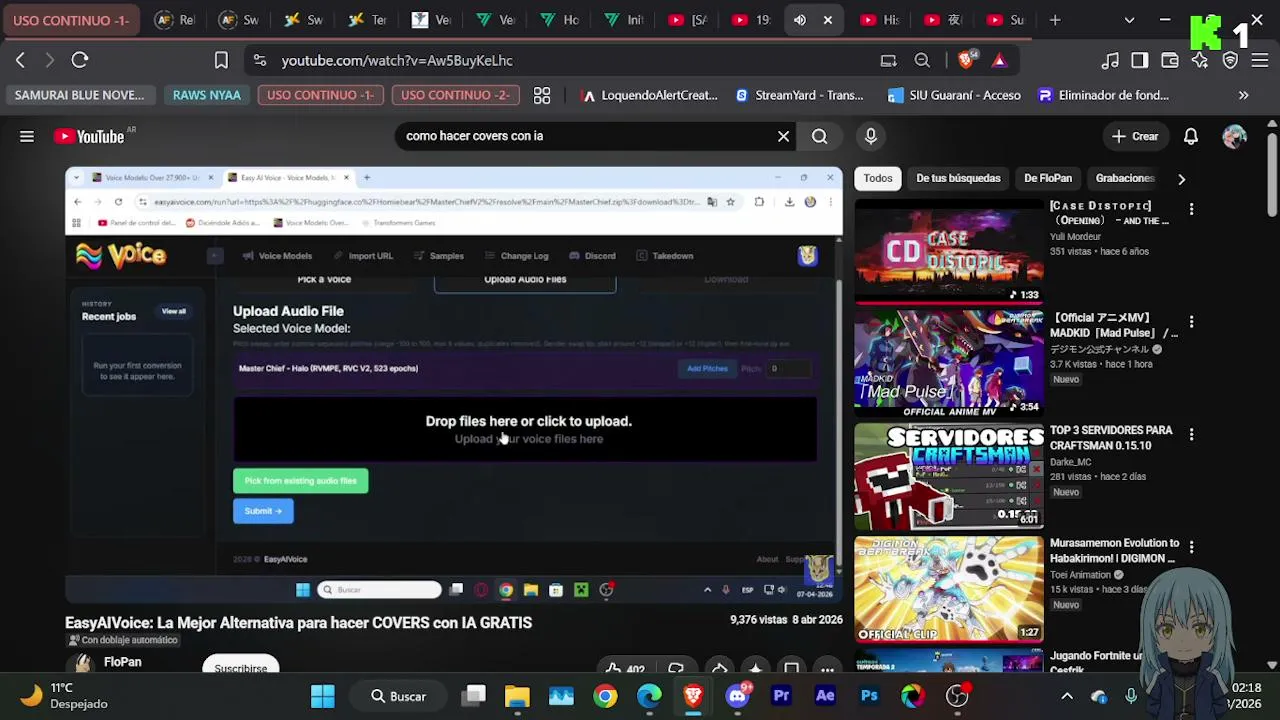
Task: Open YouTube notifications bell
Action: point(1191,136)
